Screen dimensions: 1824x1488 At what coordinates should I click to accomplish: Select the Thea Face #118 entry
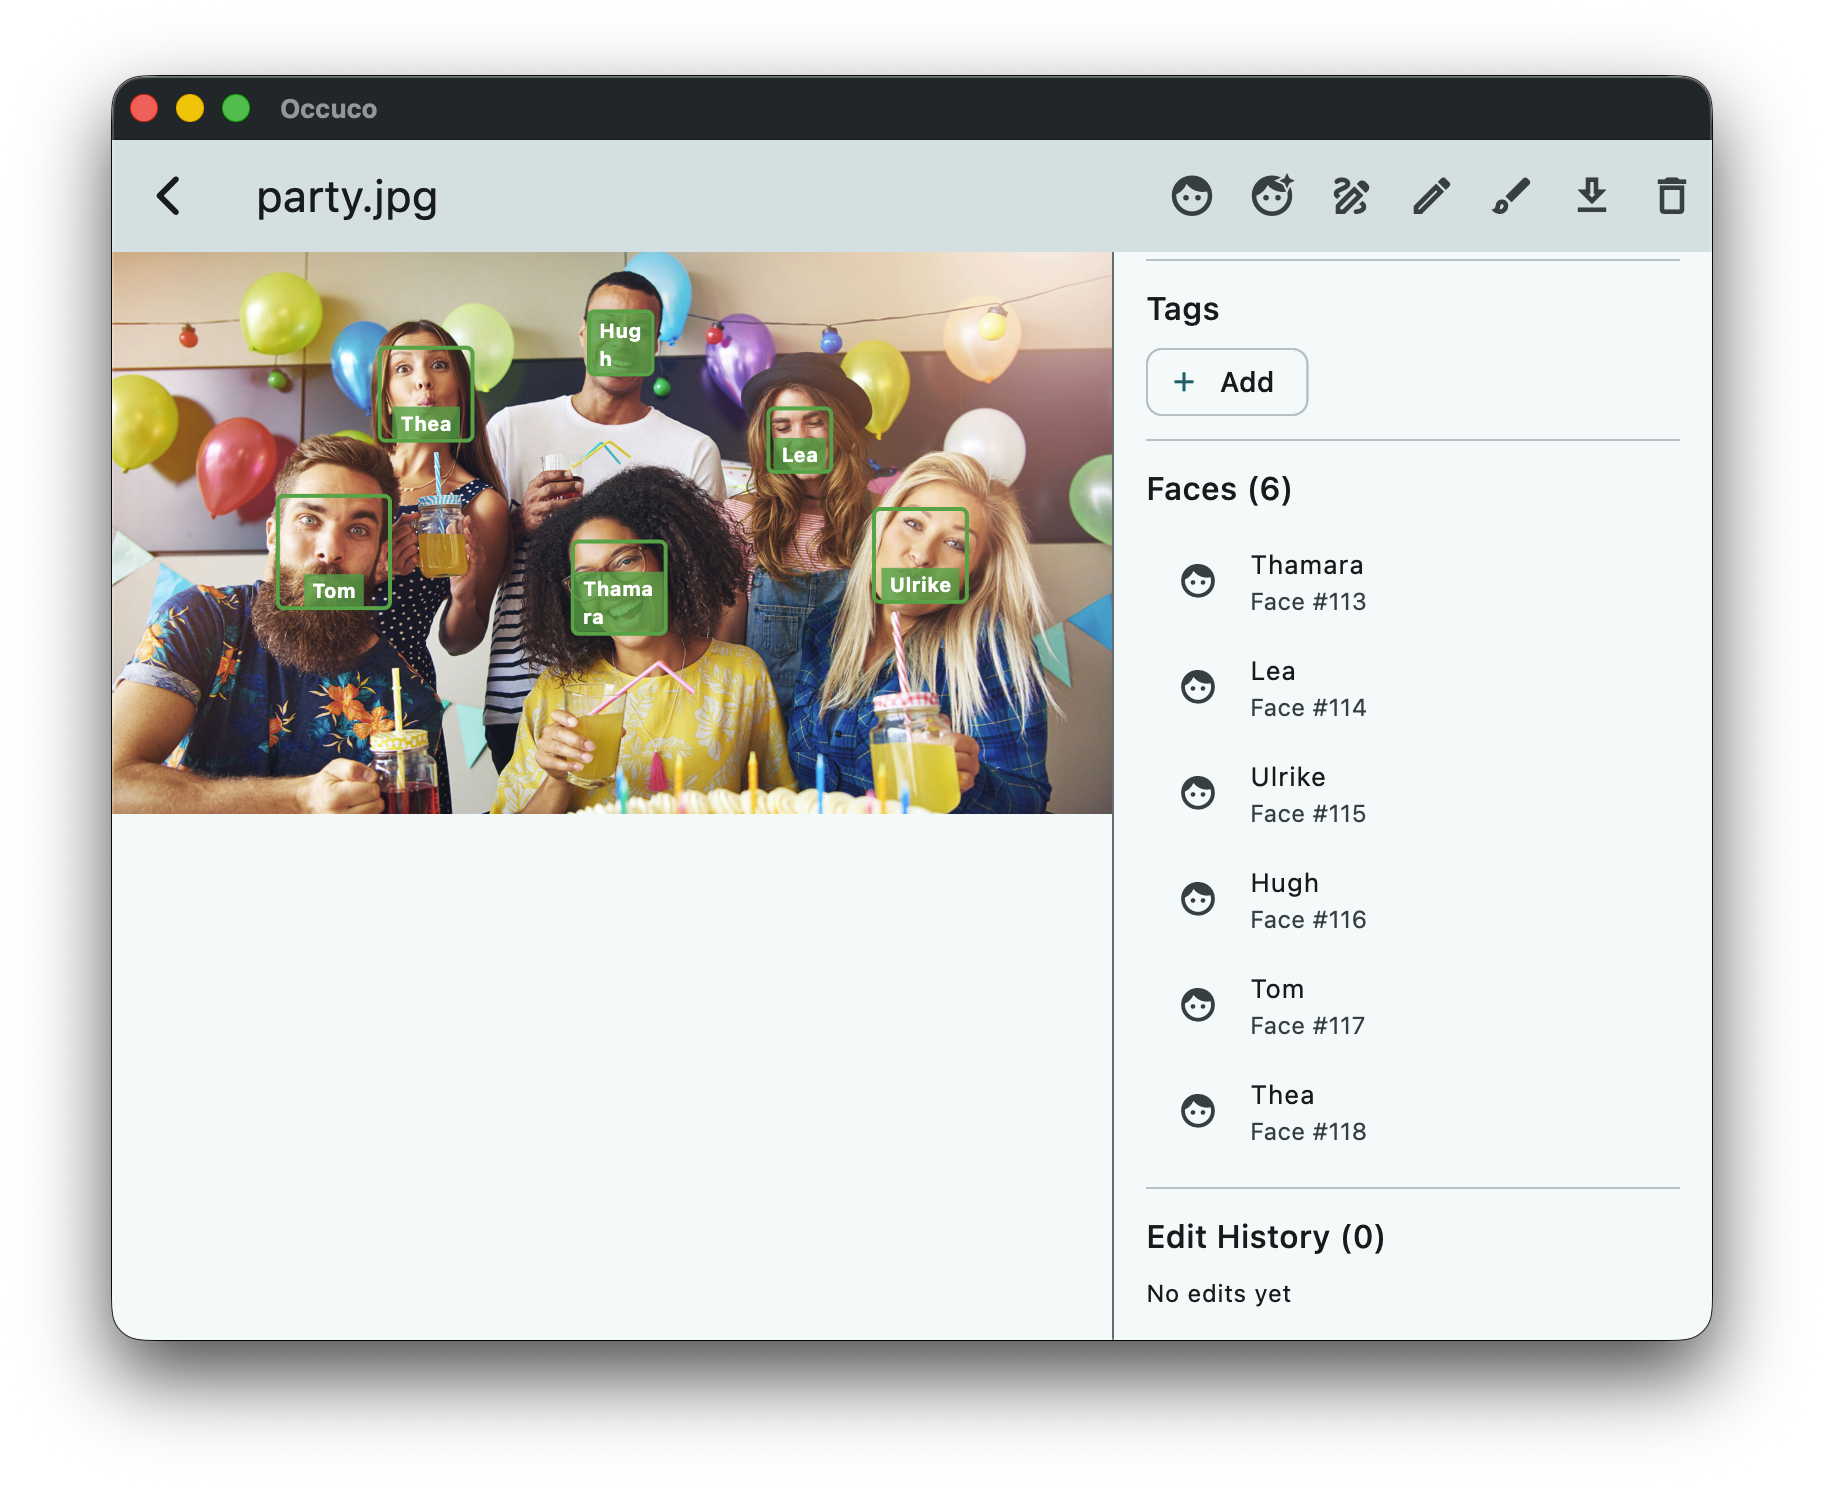pos(1308,1111)
